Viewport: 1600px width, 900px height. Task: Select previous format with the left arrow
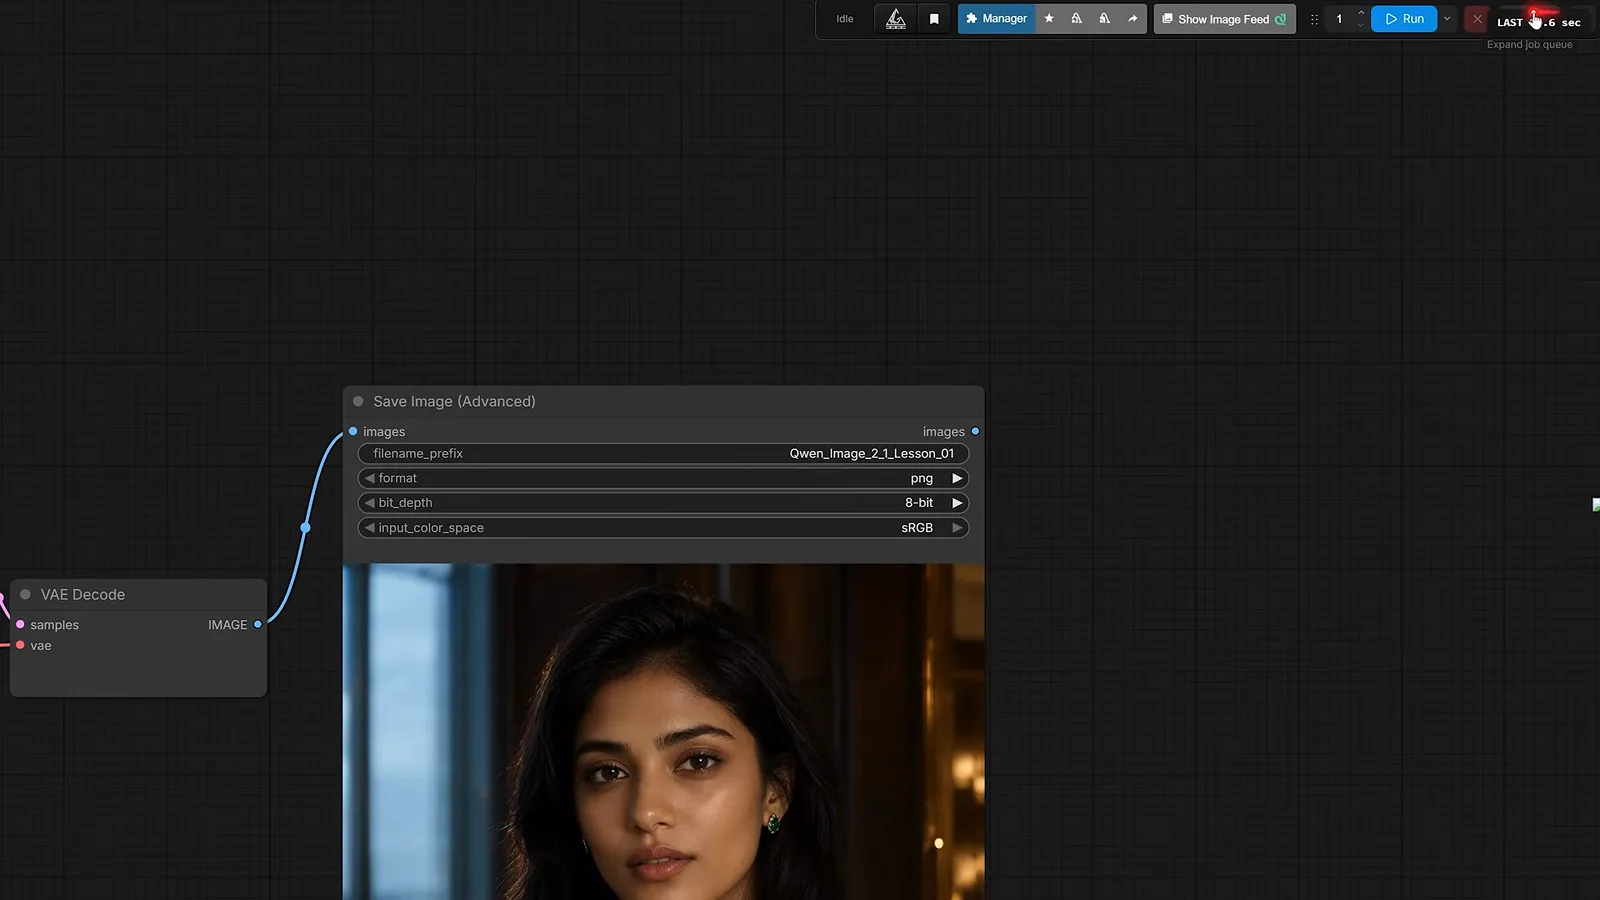[369, 478]
